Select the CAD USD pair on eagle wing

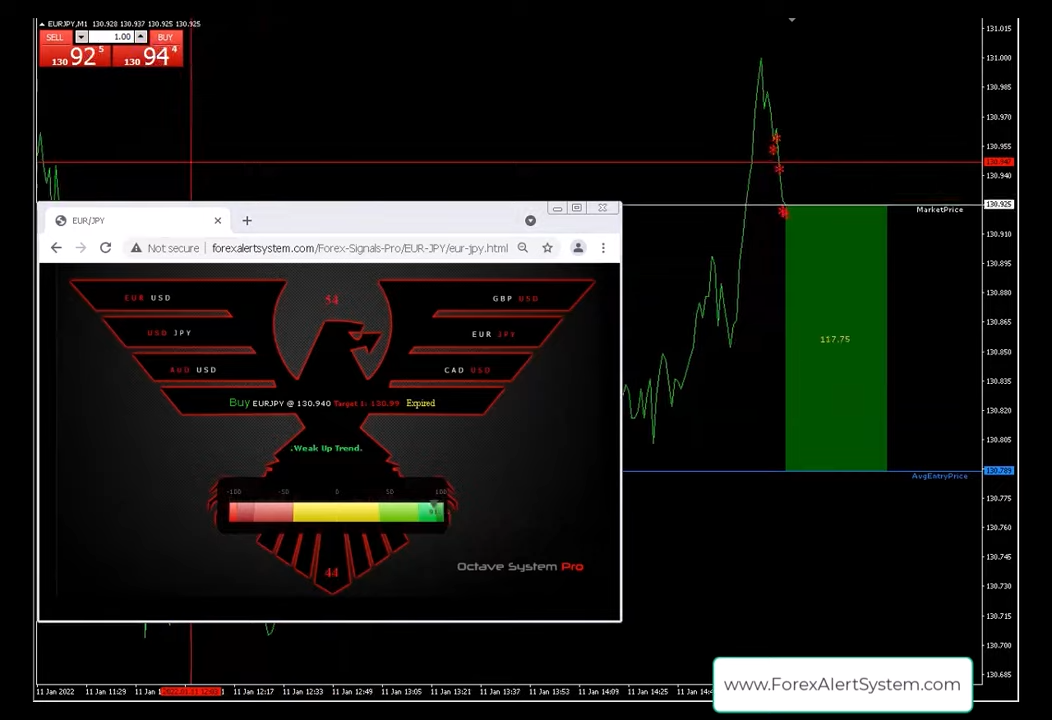(x=467, y=370)
